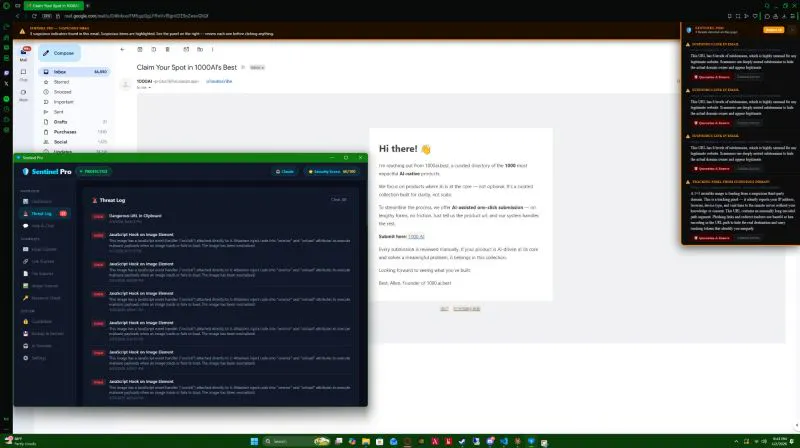Dismiss the first suspicious link alert
Image resolution: width=800 pixels, height=448 pixels.
tap(748, 77)
